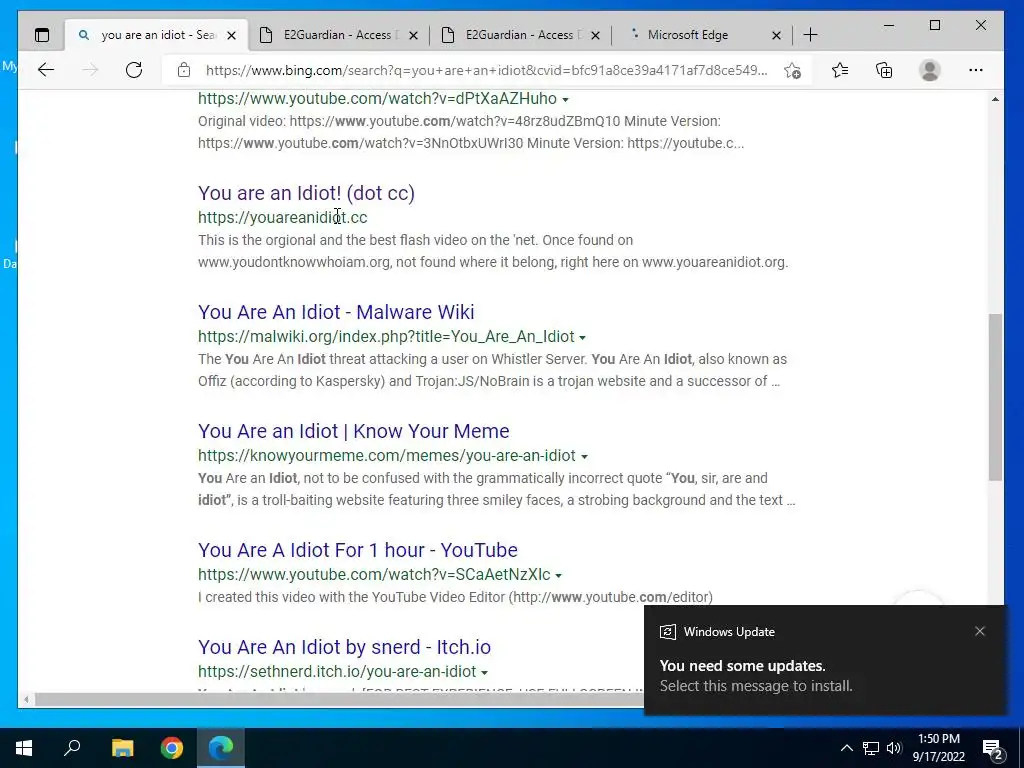The image size is (1024, 768).
Task: Select the Windows Update 'You need some updates' message
Action: tap(756, 675)
